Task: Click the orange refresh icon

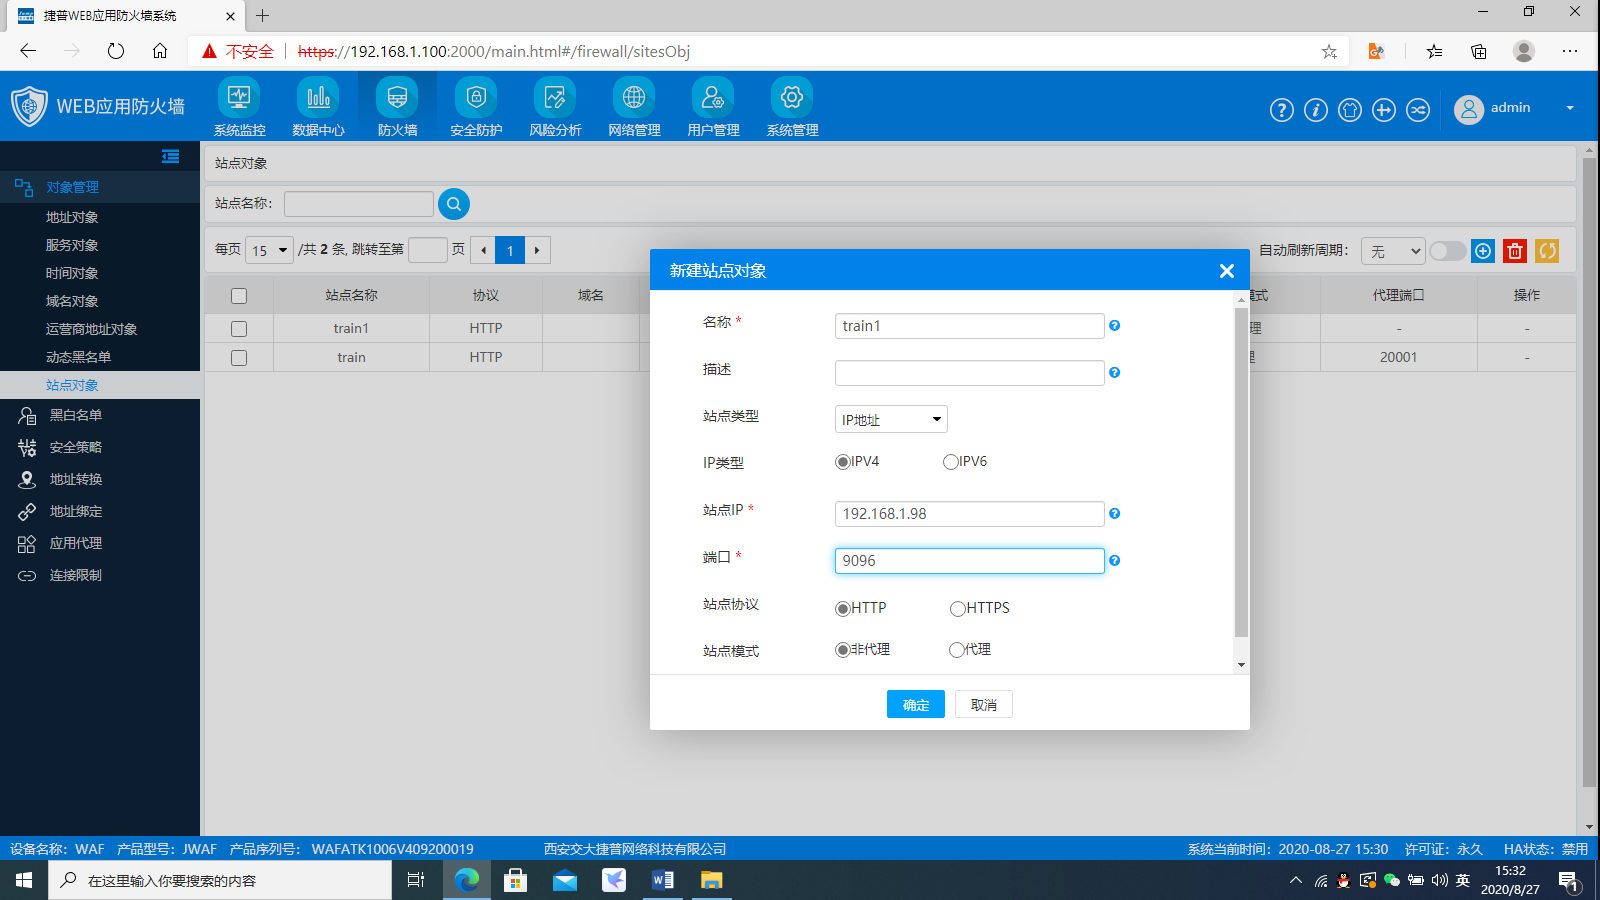Action: tap(1547, 251)
